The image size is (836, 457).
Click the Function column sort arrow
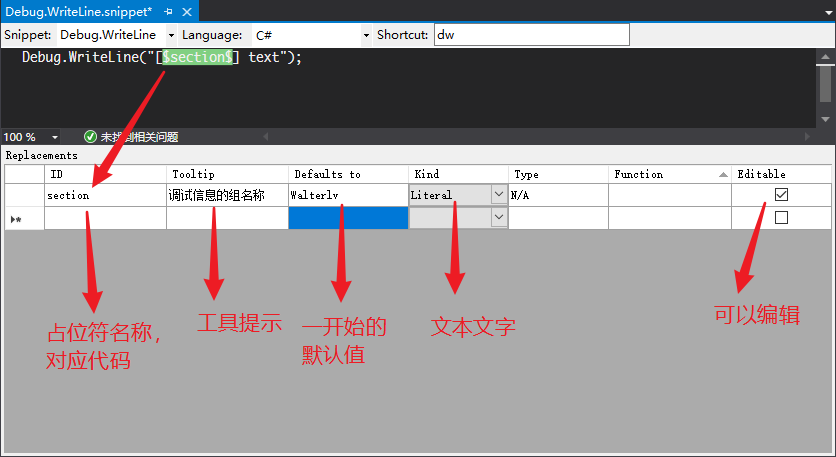click(x=721, y=175)
